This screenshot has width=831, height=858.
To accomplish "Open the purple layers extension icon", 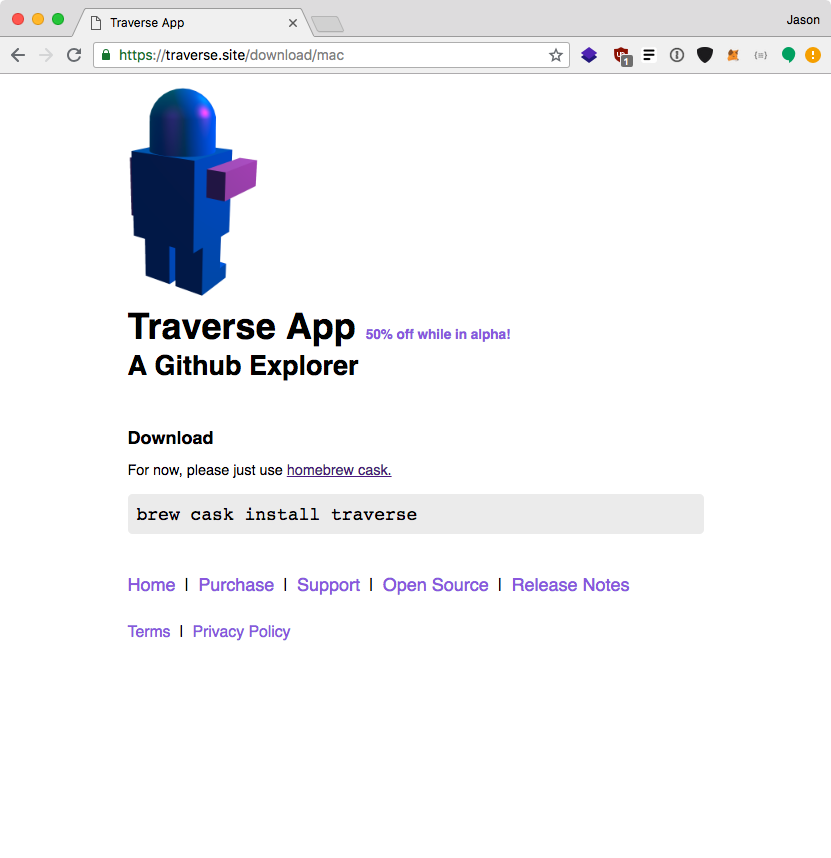I will pos(590,55).
